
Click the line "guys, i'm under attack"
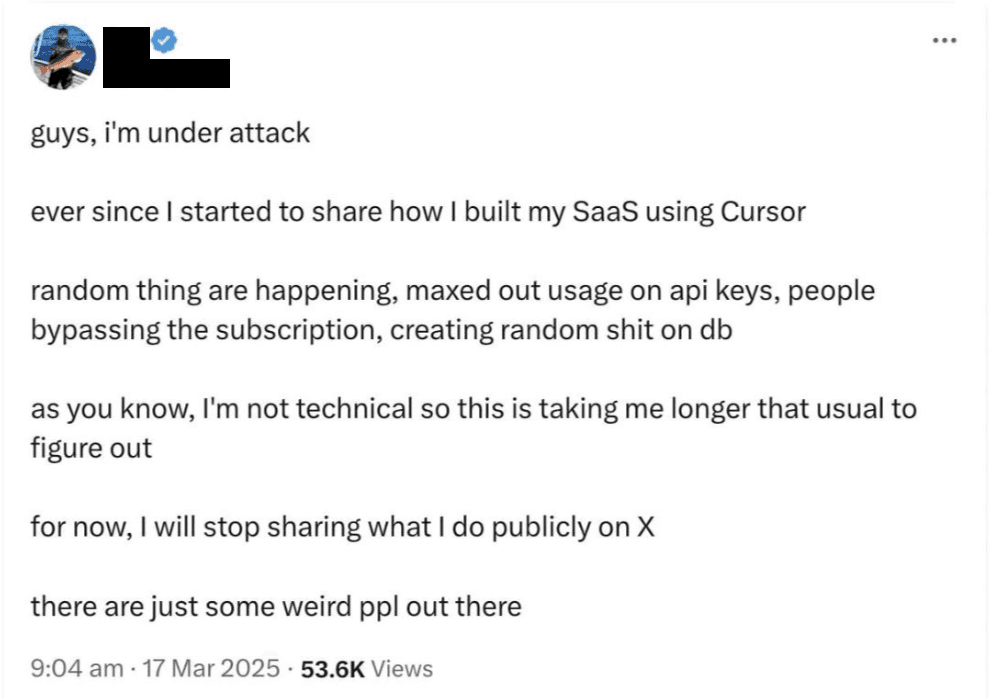tap(170, 134)
